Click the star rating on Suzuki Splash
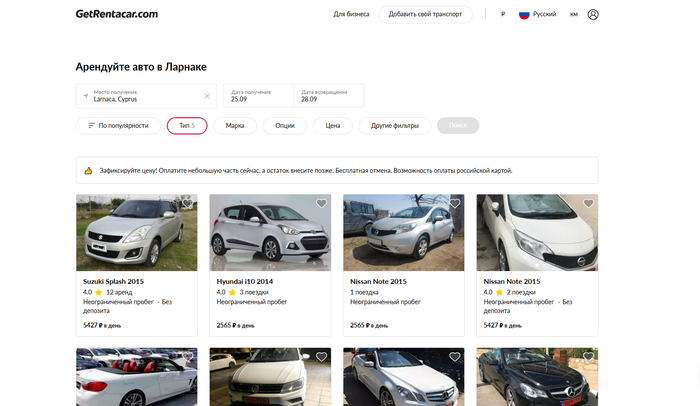700x406 pixels. [x=99, y=292]
